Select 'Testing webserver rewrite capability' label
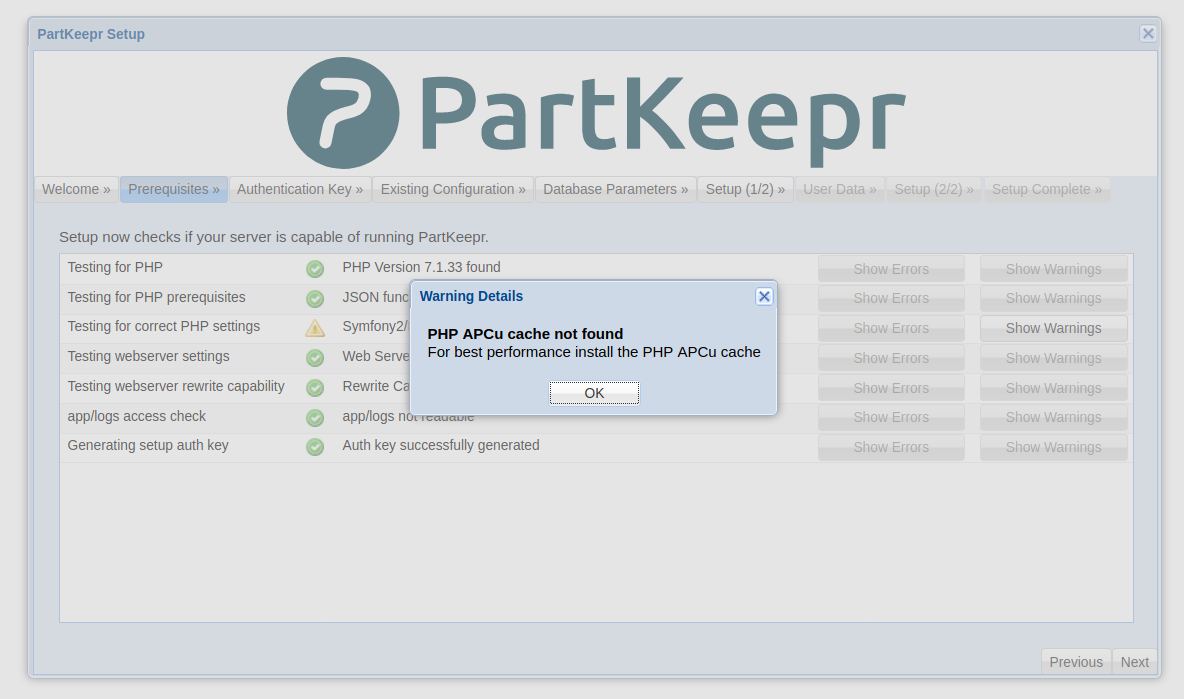The image size is (1184, 699). point(176,386)
